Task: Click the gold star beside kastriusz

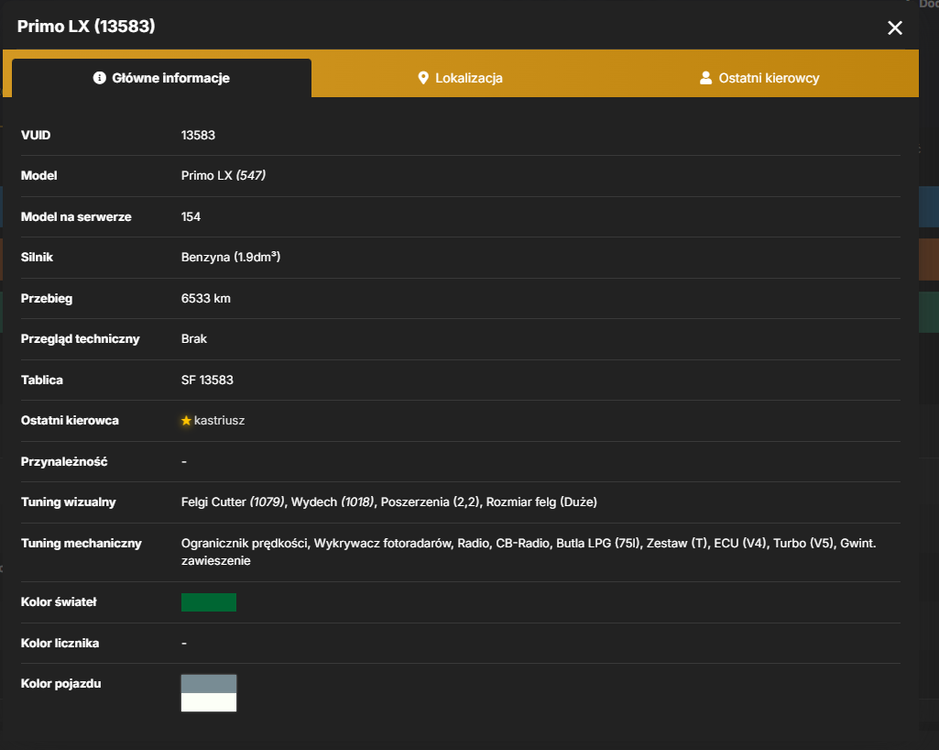Action: 186,421
